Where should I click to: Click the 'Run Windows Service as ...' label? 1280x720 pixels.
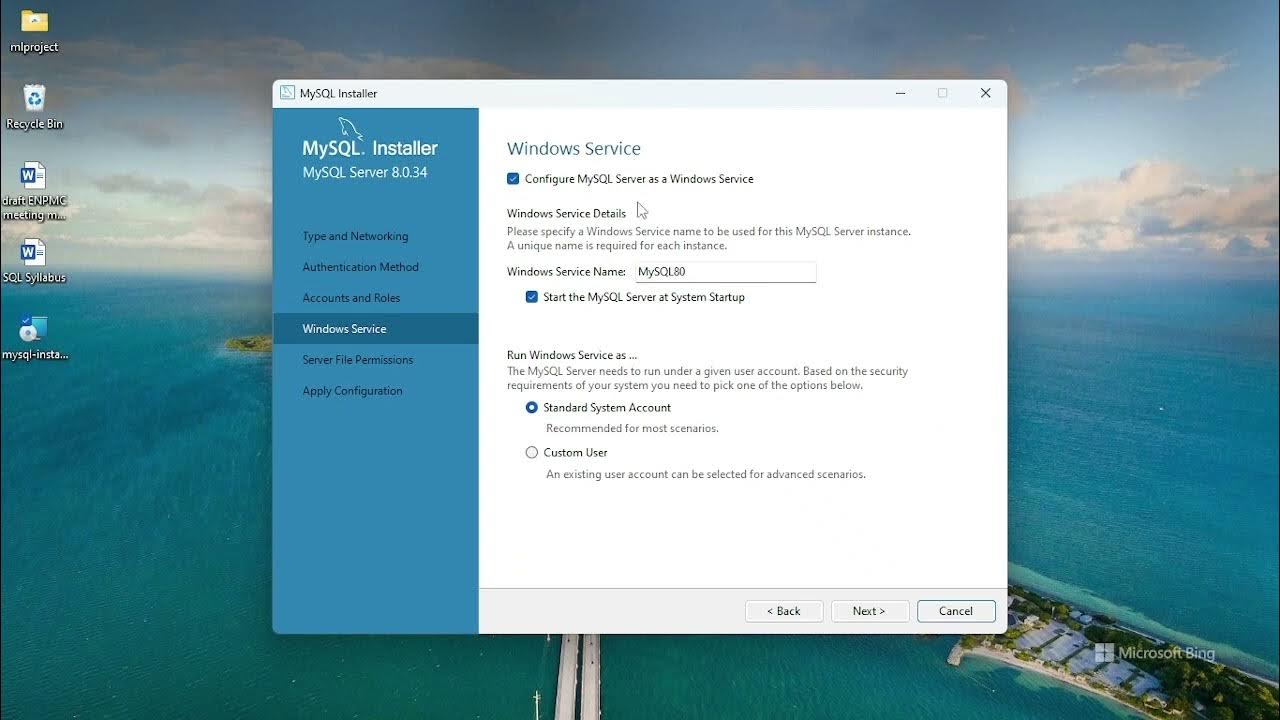[x=572, y=355]
